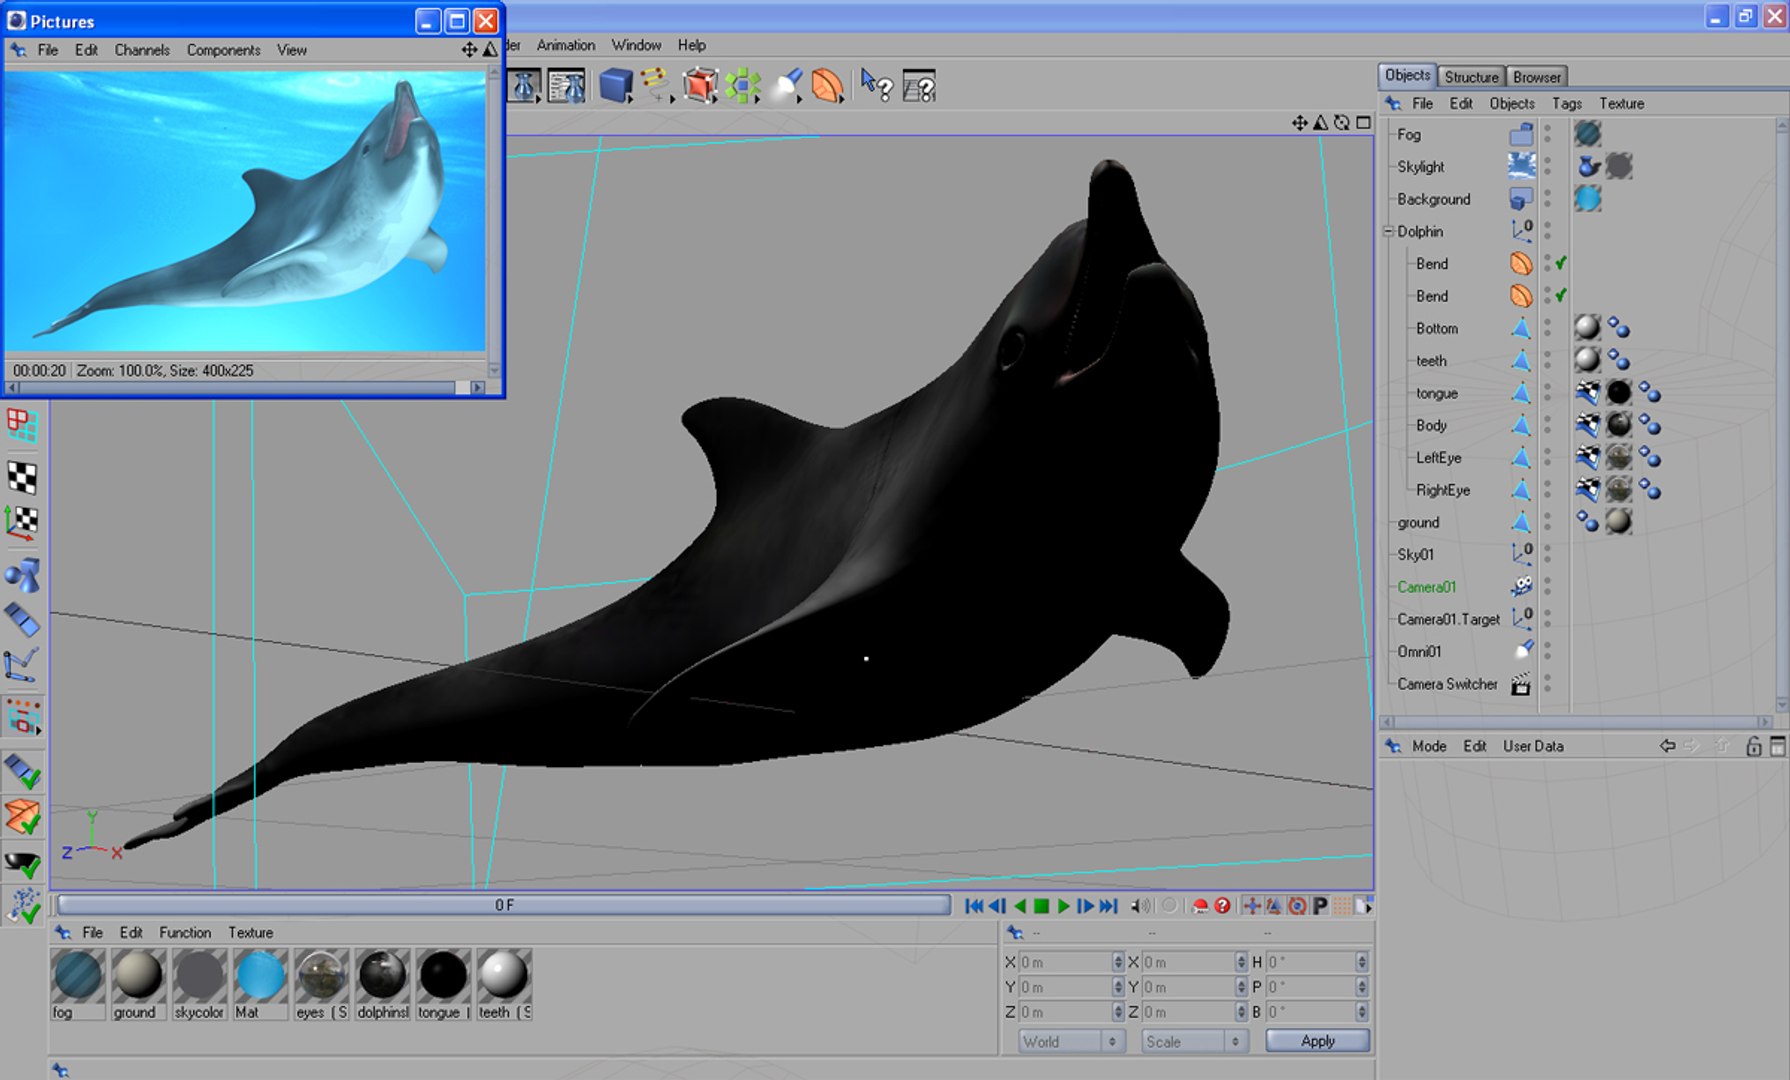Image resolution: width=1790 pixels, height=1080 pixels.
Task: Click the Camera01 camera icon
Action: 1521,586
